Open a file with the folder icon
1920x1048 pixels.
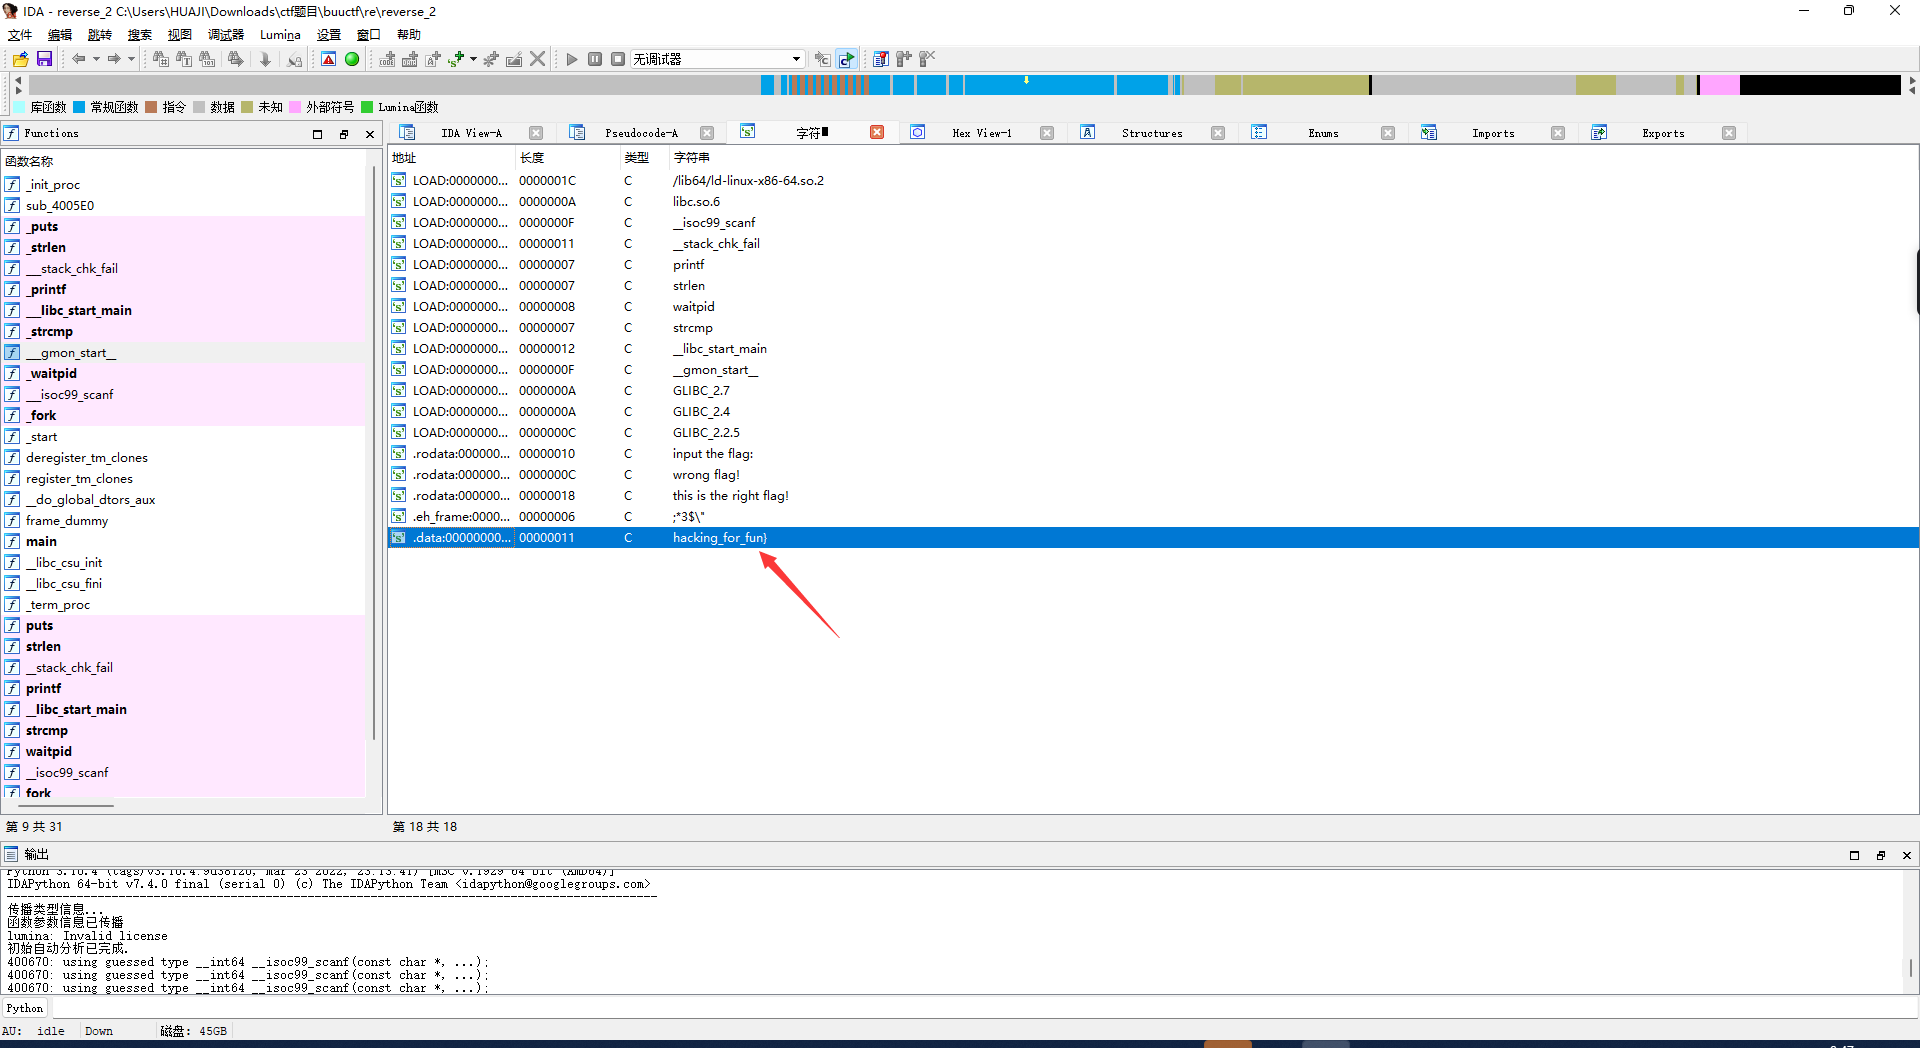pos(20,59)
